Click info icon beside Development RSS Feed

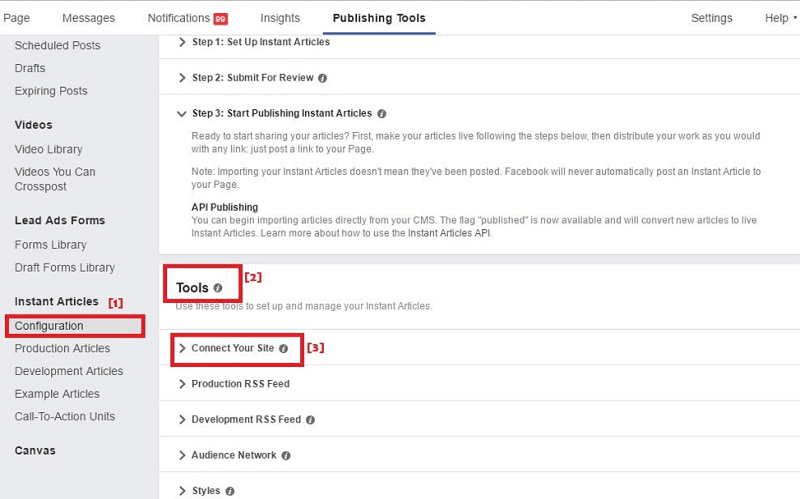point(310,420)
